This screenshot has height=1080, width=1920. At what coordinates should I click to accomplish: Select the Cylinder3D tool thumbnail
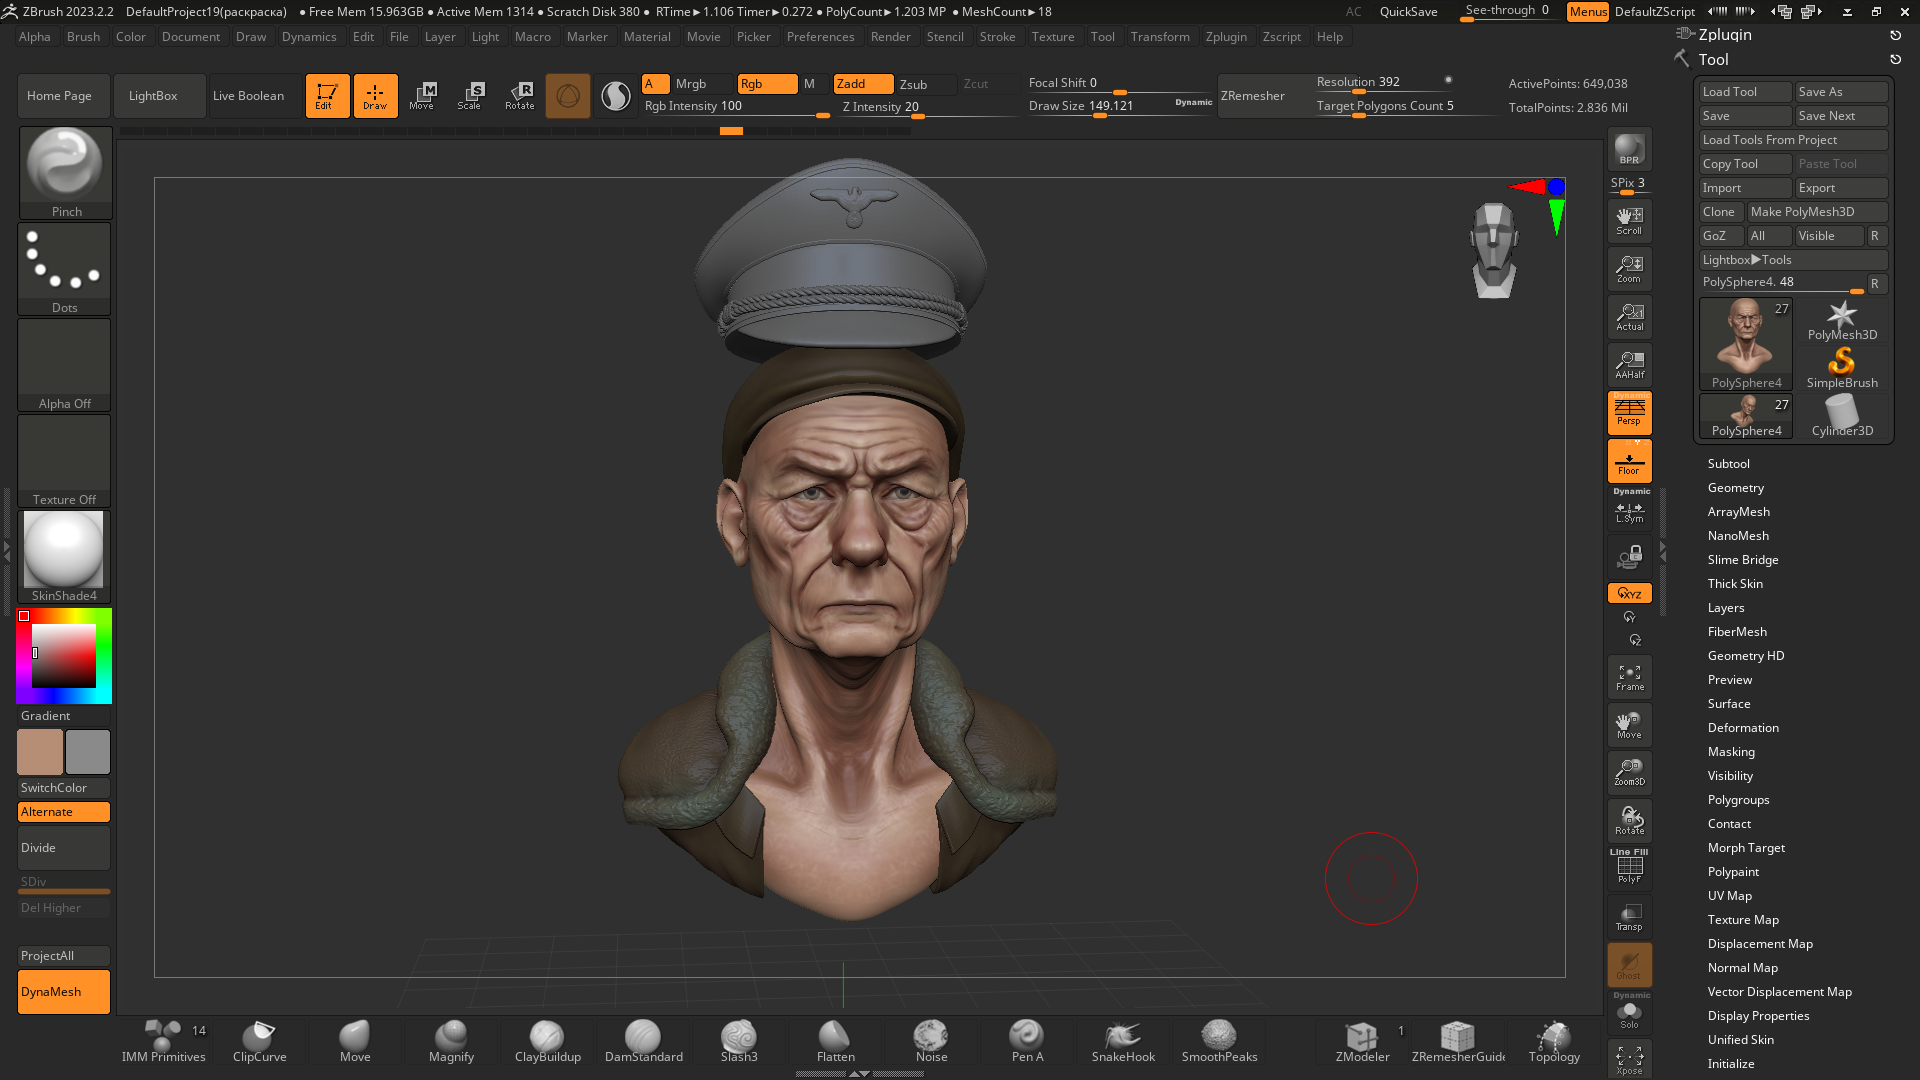click(x=1842, y=416)
